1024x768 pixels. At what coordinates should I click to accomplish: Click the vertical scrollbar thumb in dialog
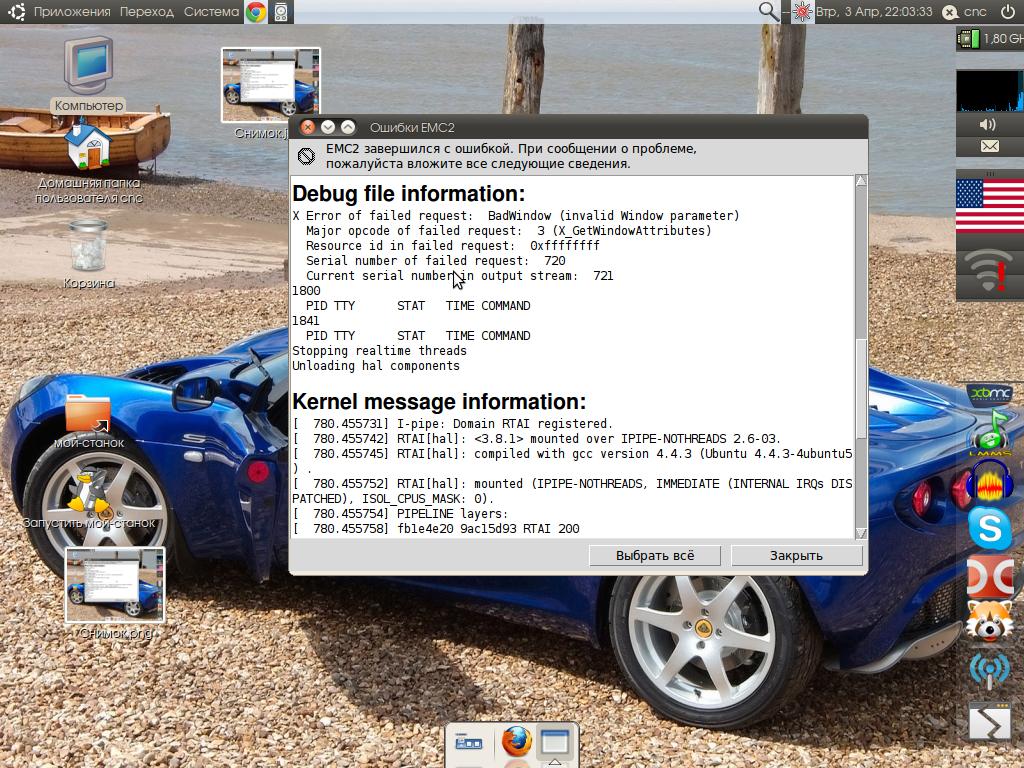click(x=861, y=389)
